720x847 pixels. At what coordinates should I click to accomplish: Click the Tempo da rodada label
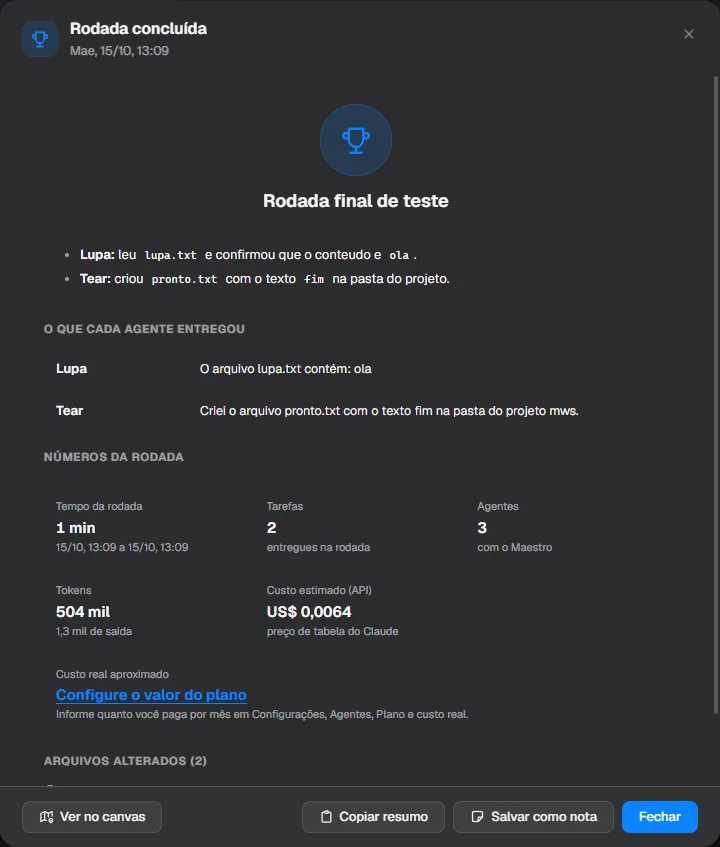pyautogui.click(x=99, y=506)
